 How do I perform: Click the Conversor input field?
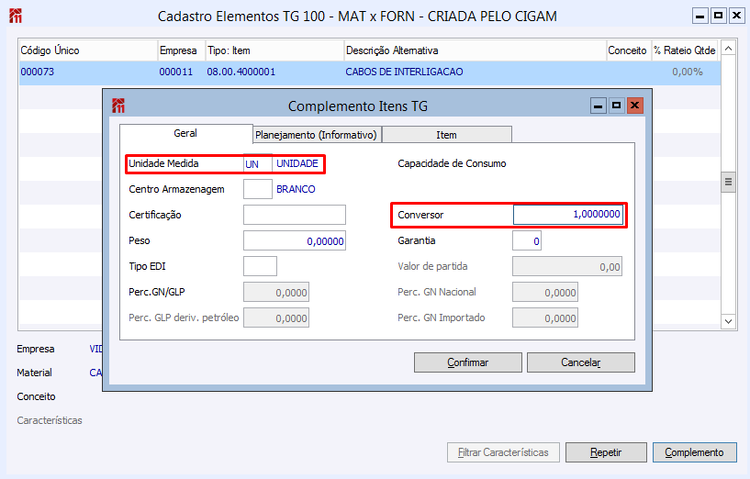coord(568,214)
